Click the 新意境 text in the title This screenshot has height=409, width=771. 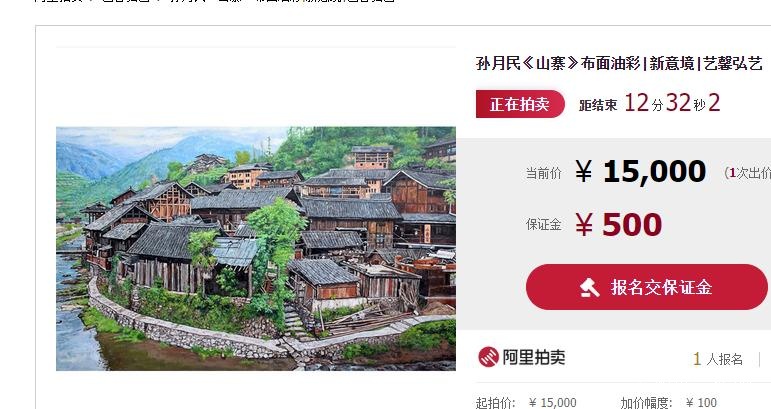click(672, 63)
